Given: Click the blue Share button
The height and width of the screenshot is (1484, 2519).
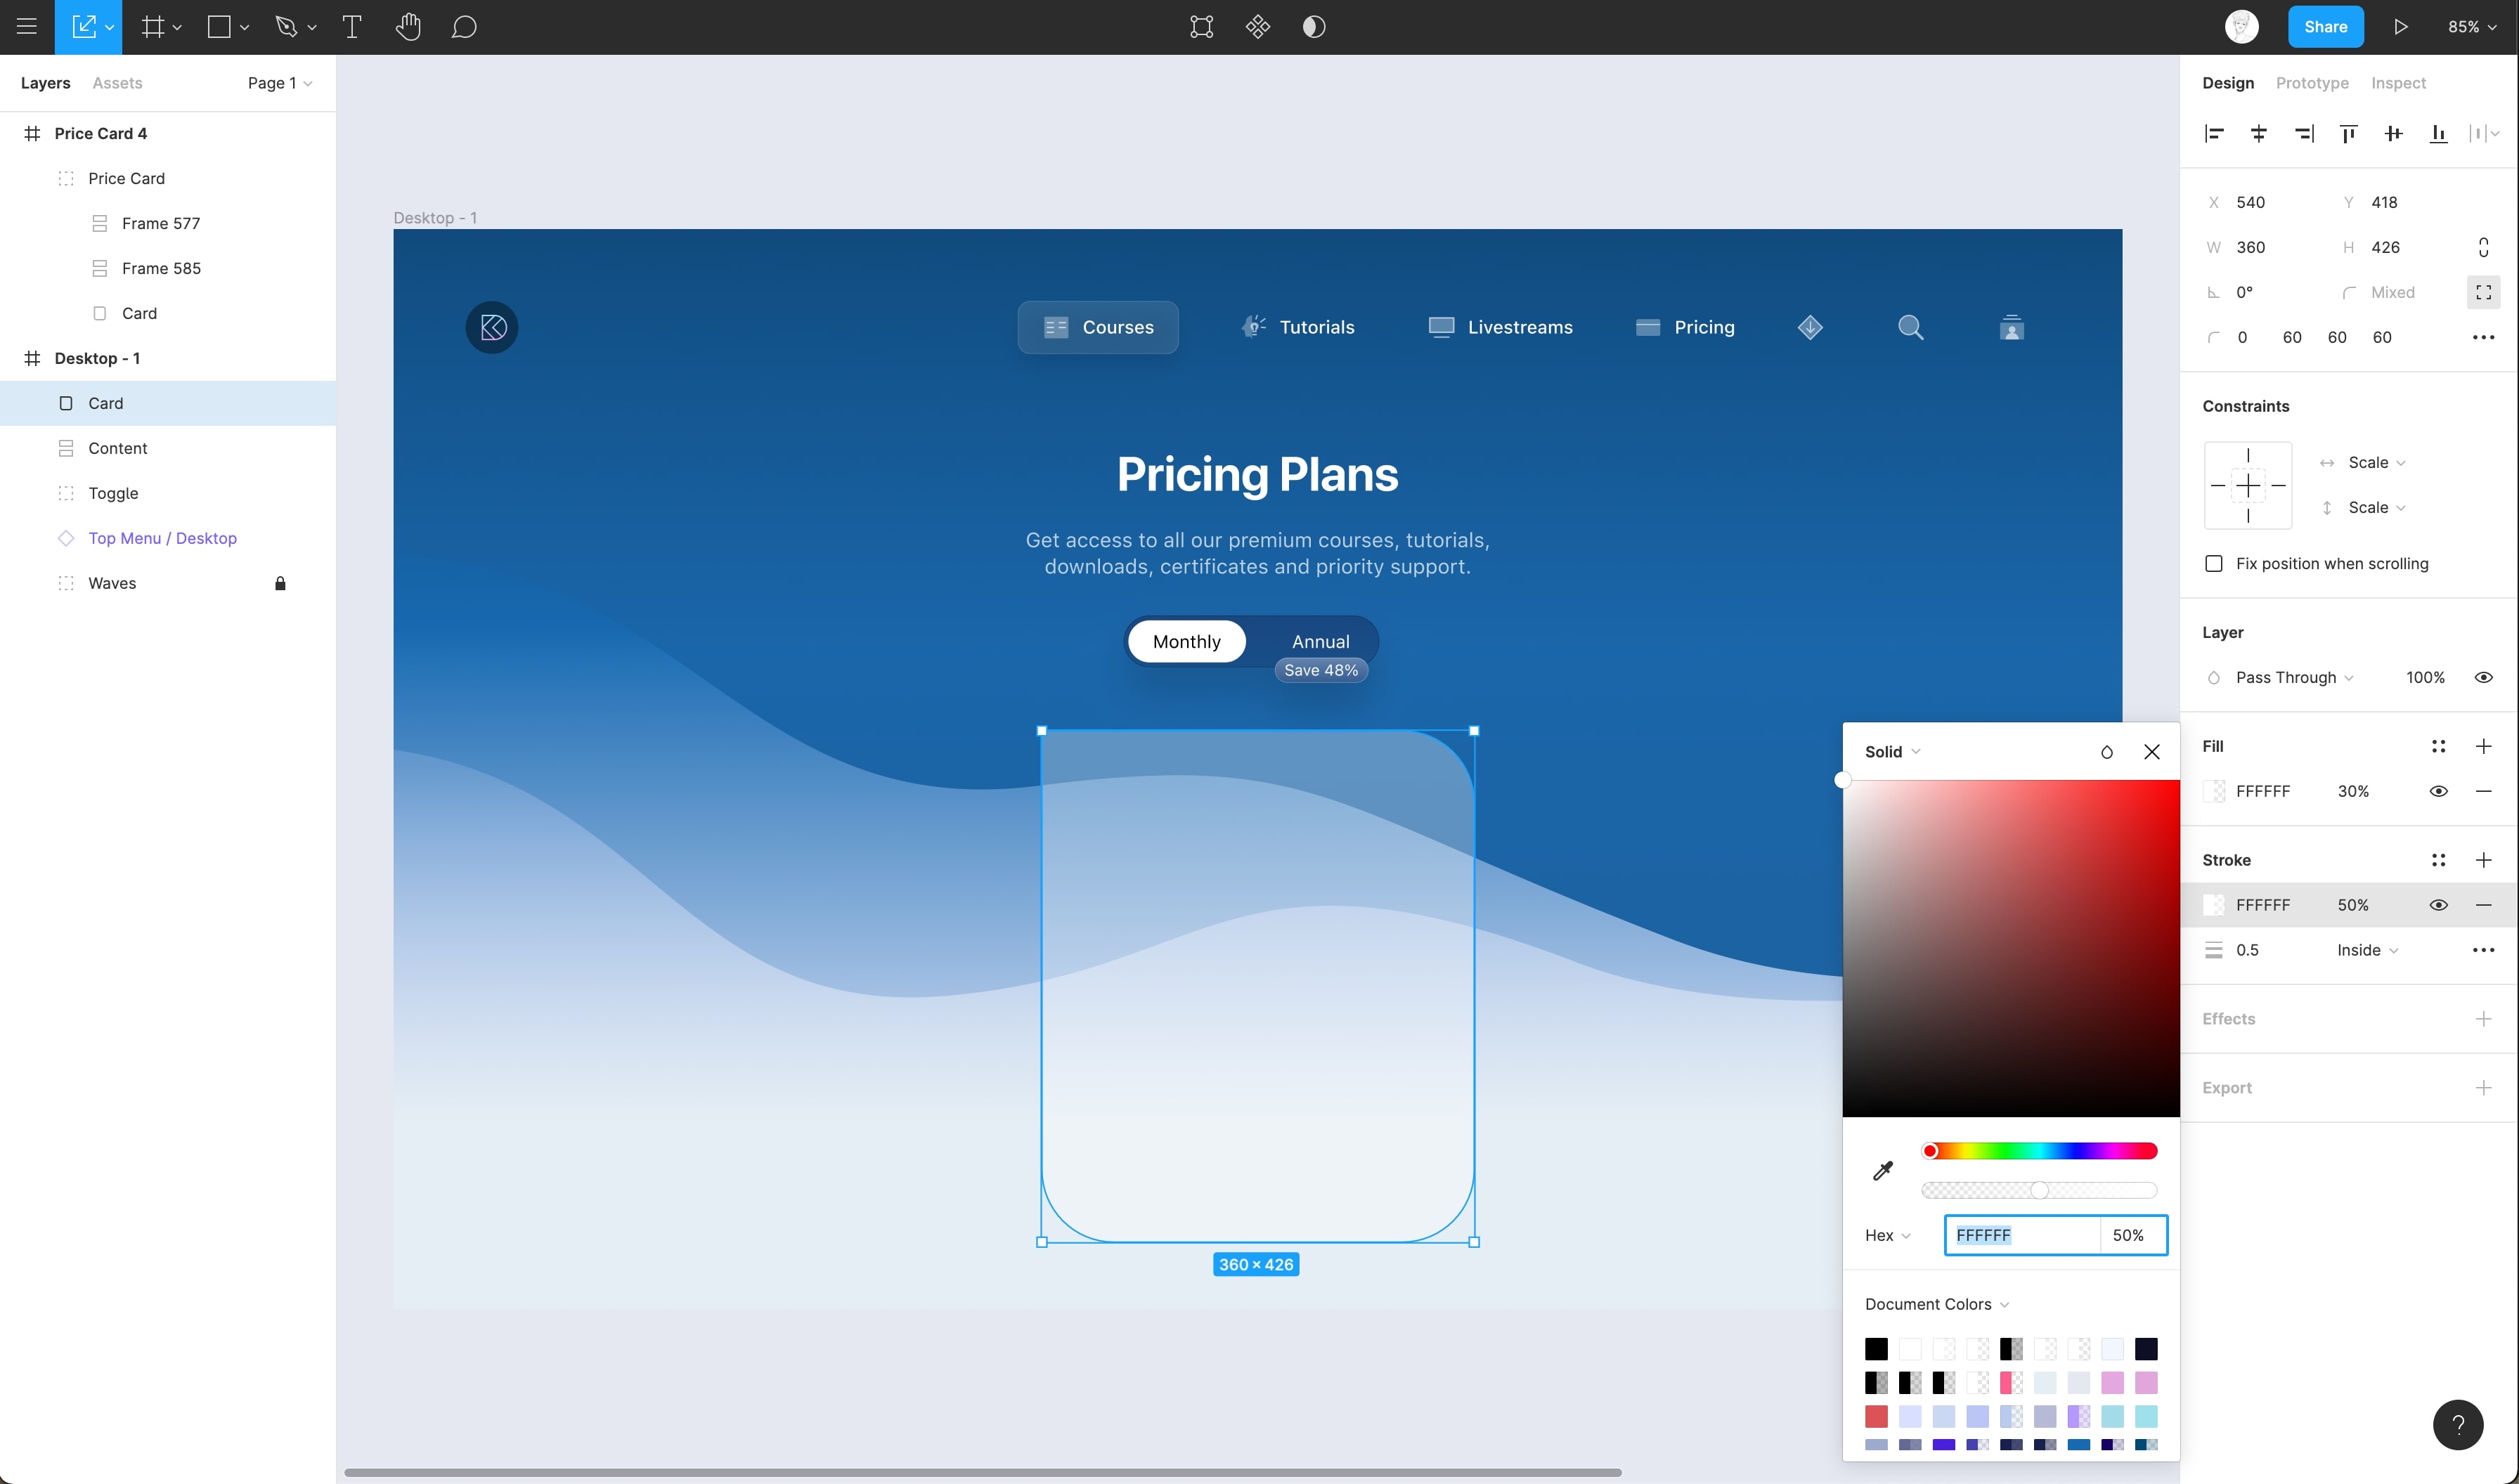Looking at the screenshot, I should (2325, 27).
